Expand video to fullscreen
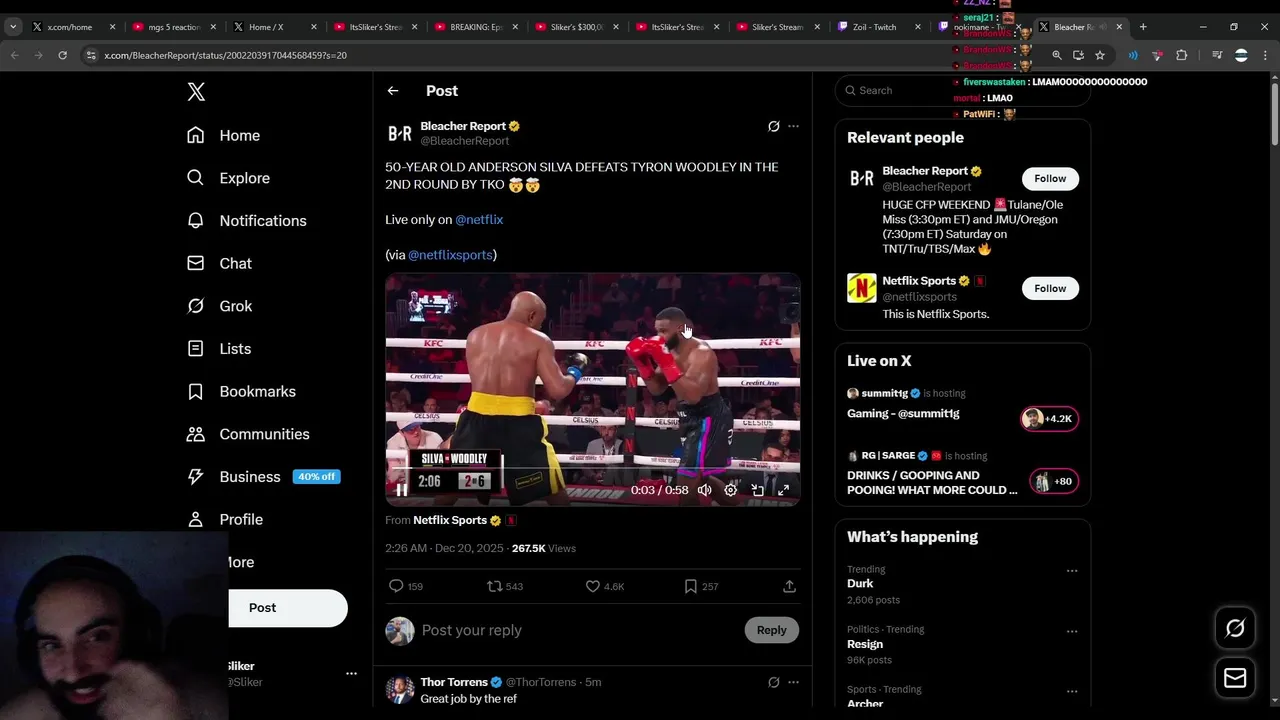1280x720 pixels. 783,490
